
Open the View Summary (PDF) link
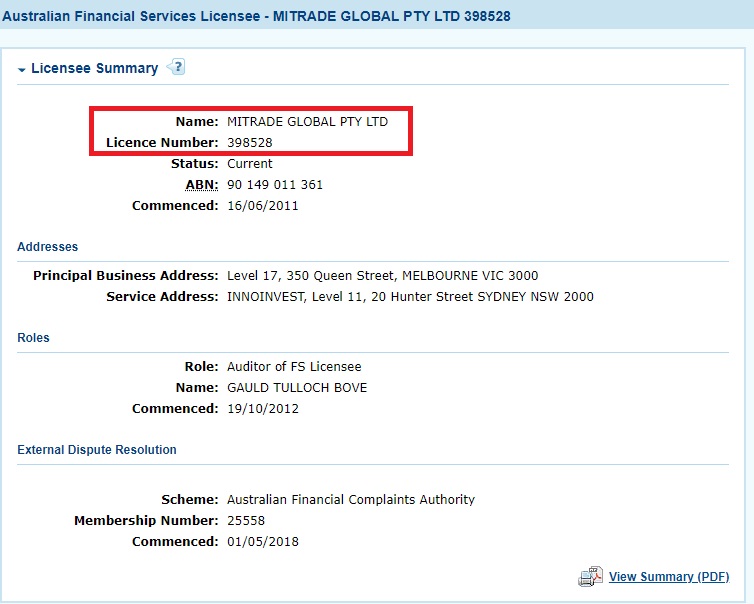coord(668,577)
